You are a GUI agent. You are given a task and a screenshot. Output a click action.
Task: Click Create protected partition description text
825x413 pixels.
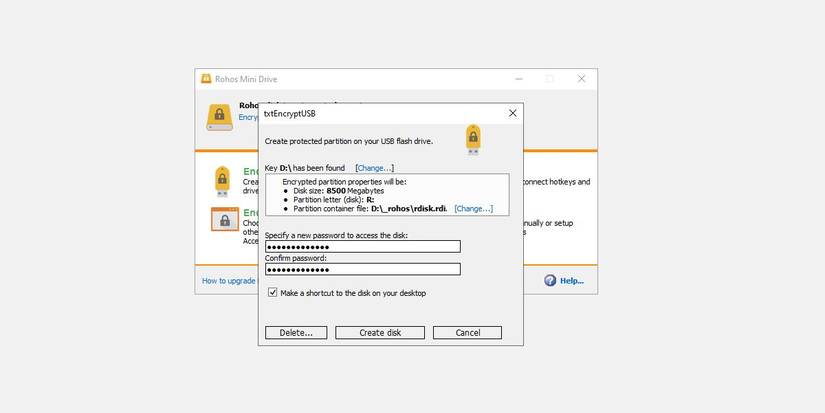[349, 141]
